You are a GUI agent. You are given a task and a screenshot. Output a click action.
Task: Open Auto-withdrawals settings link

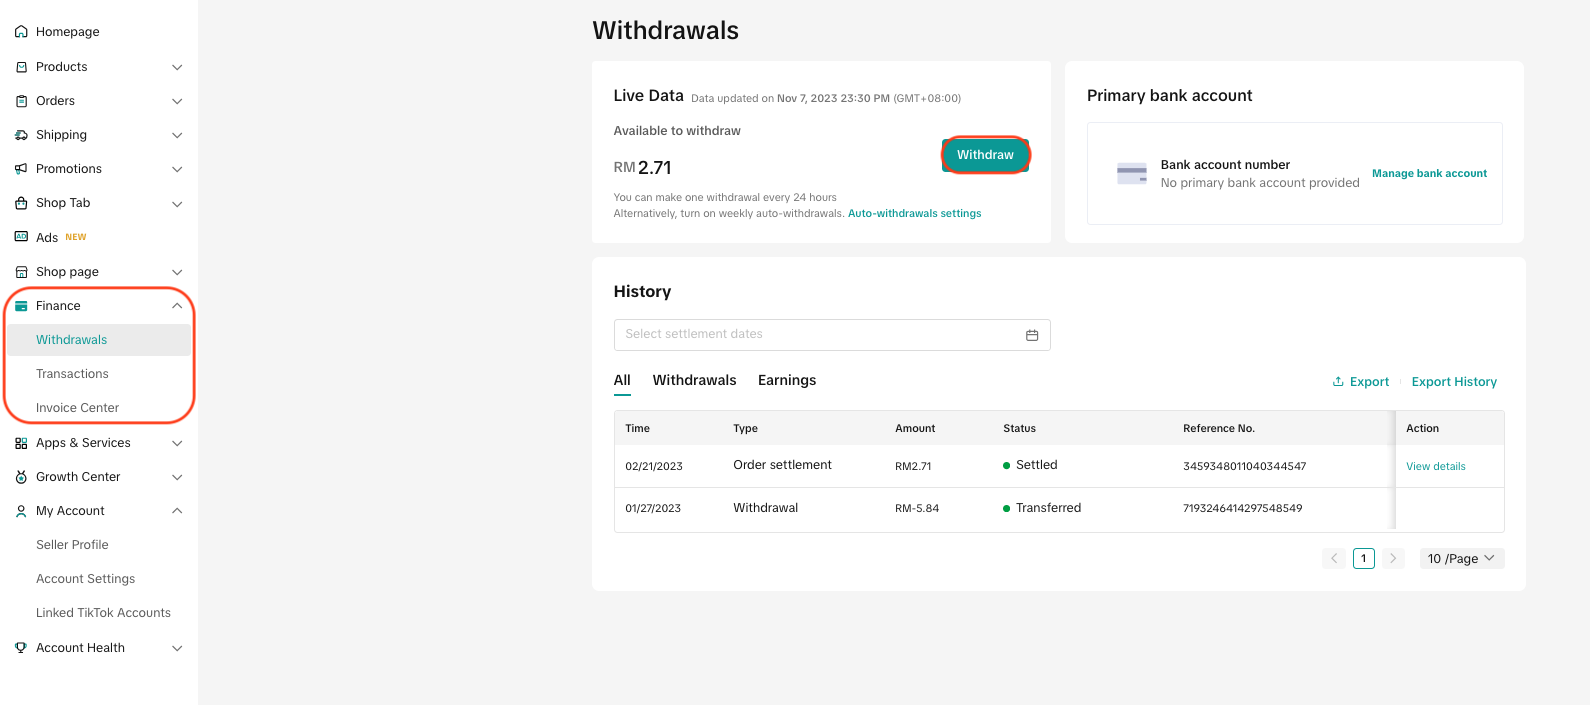pyautogui.click(x=914, y=213)
